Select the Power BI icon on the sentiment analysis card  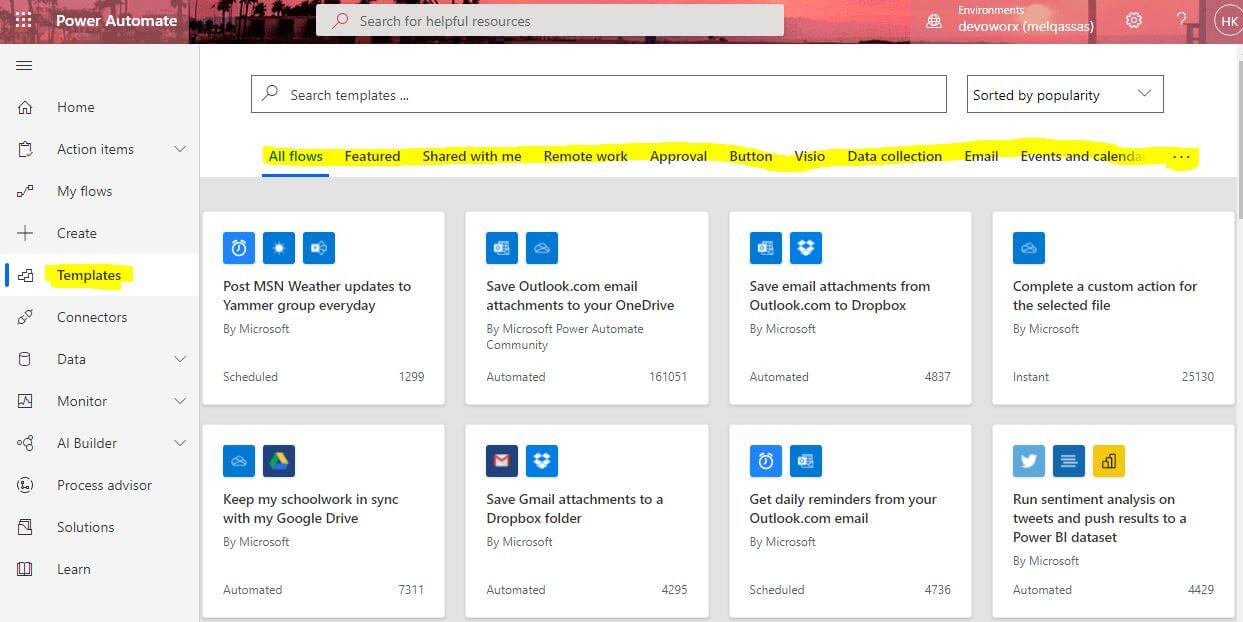[1109, 461]
